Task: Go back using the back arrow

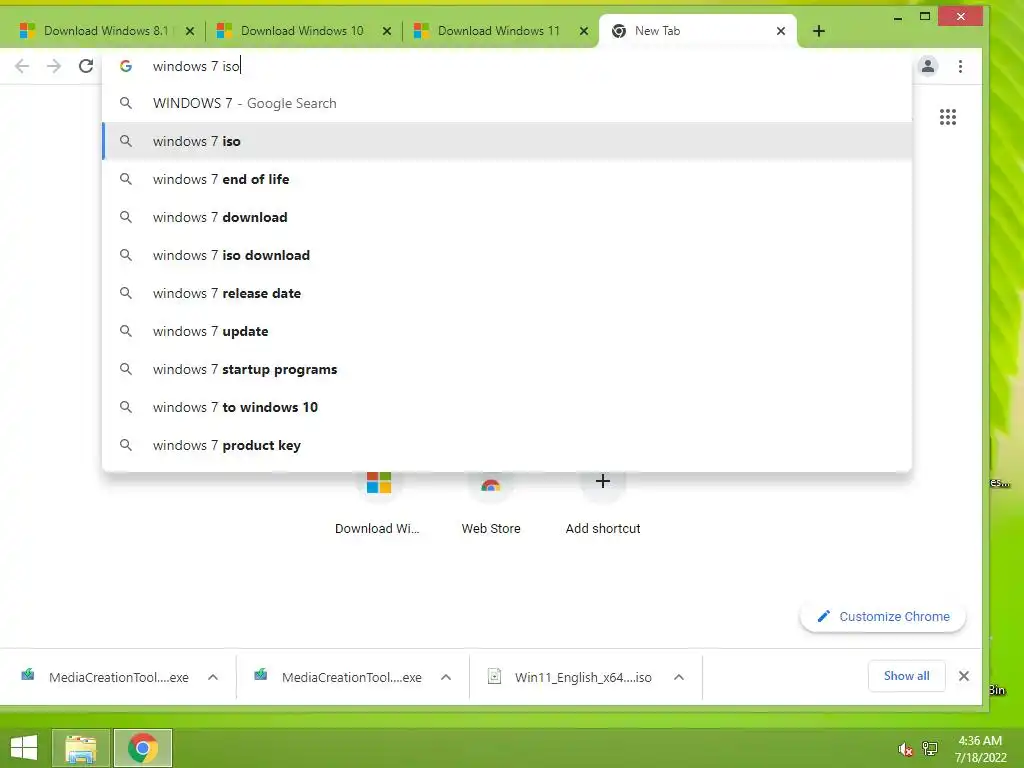Action: point(22,66)
